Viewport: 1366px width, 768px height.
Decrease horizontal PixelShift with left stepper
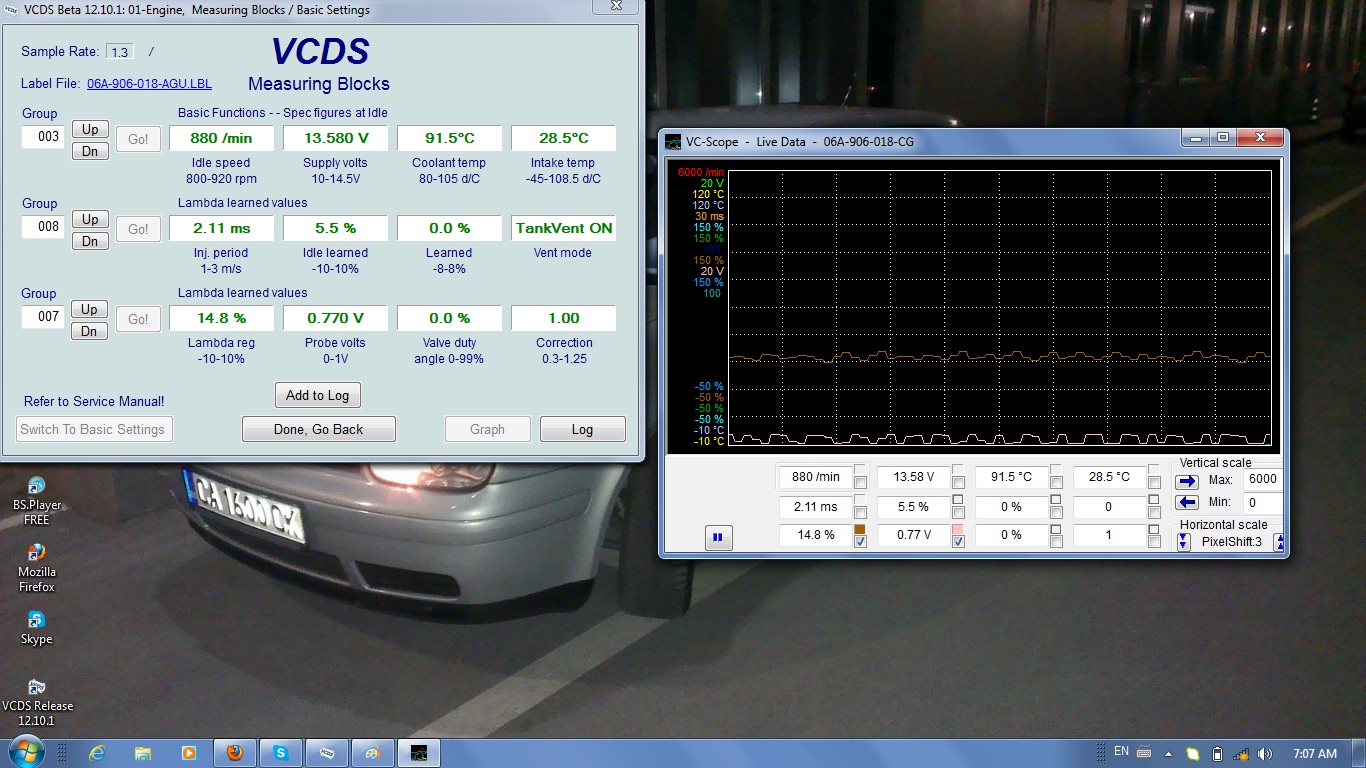[x=1184, y=541]
